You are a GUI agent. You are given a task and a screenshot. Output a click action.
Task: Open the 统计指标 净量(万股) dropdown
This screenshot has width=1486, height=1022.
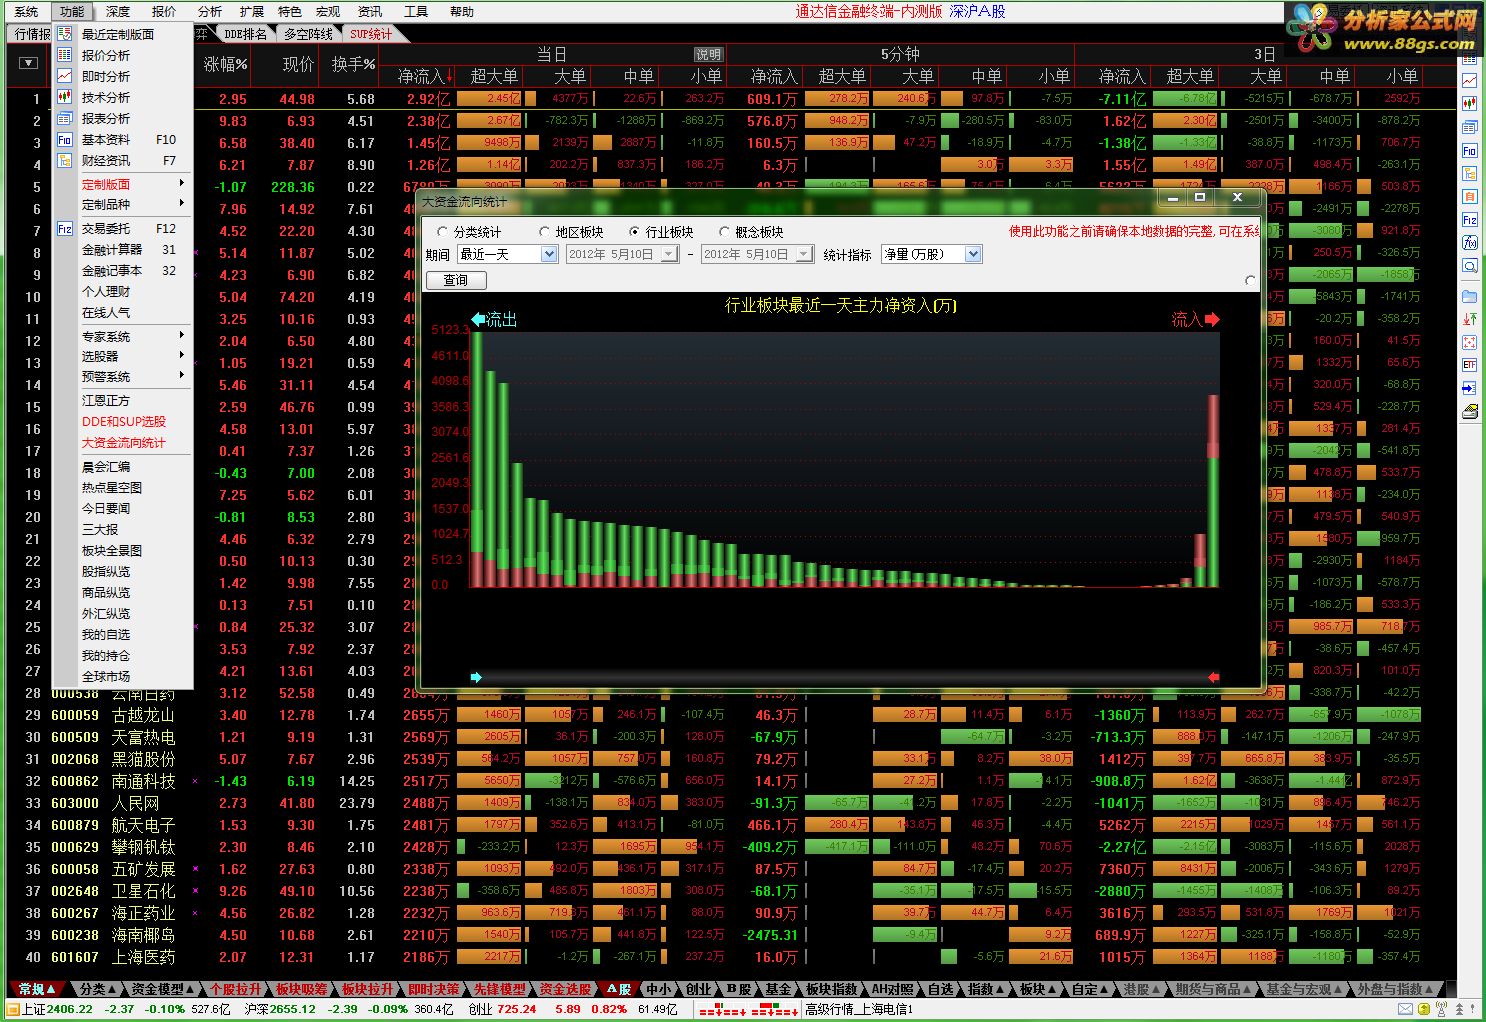(x=973, y=254)
